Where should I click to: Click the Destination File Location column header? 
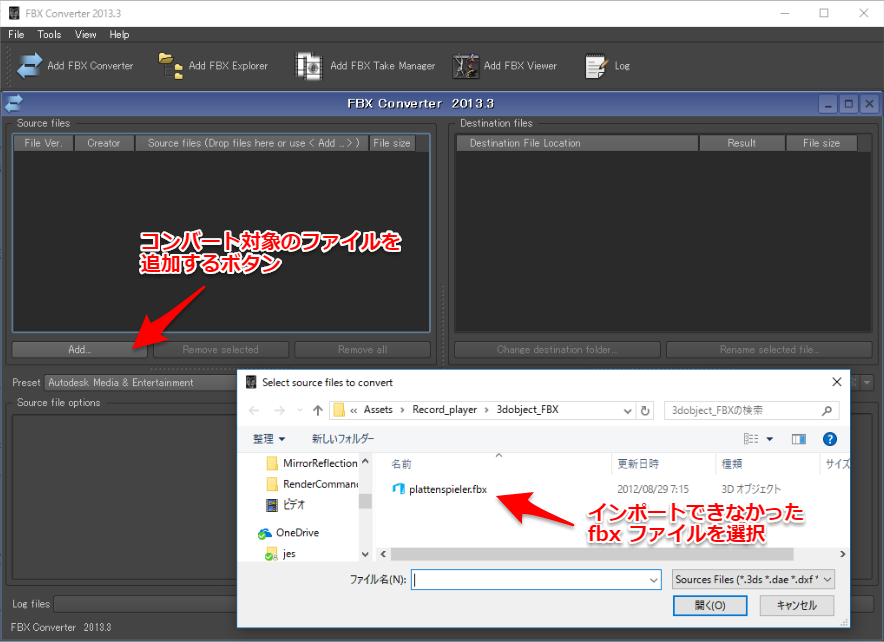coord(577,143)
